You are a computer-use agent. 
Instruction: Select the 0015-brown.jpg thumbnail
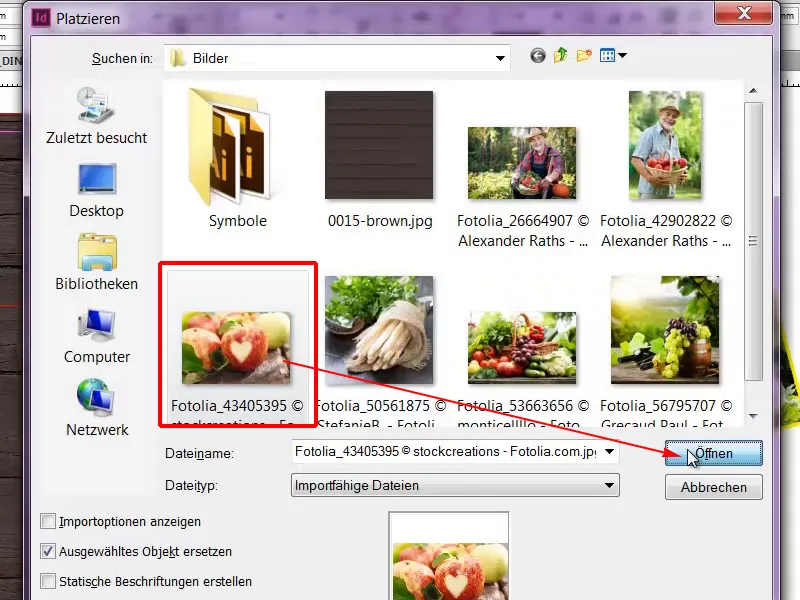379,145
